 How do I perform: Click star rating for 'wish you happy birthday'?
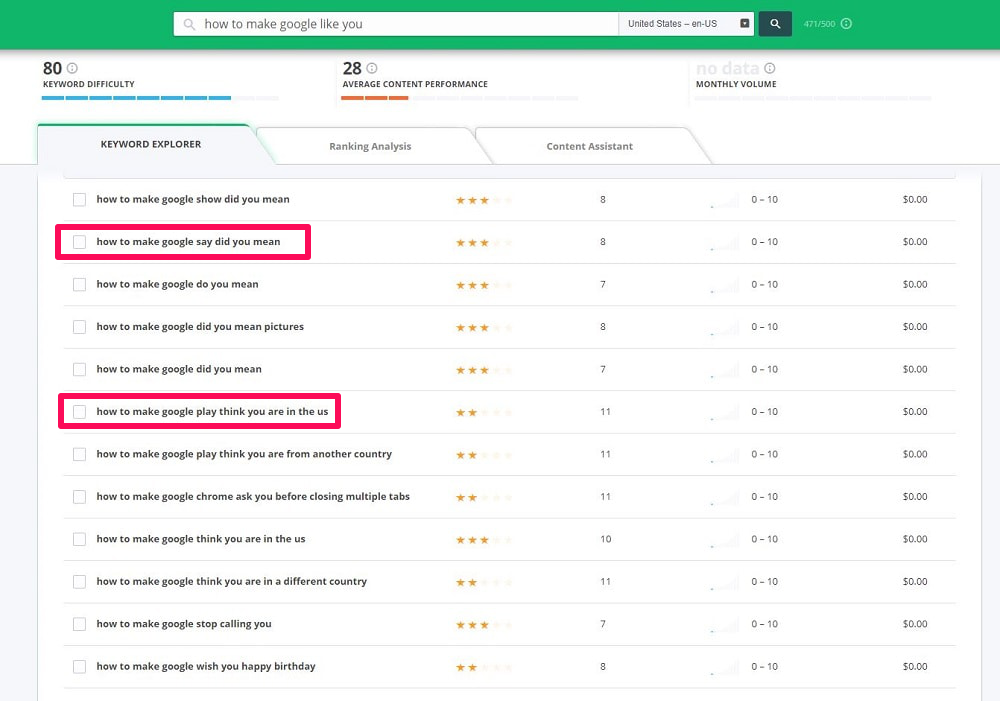(x=483, y=667)
